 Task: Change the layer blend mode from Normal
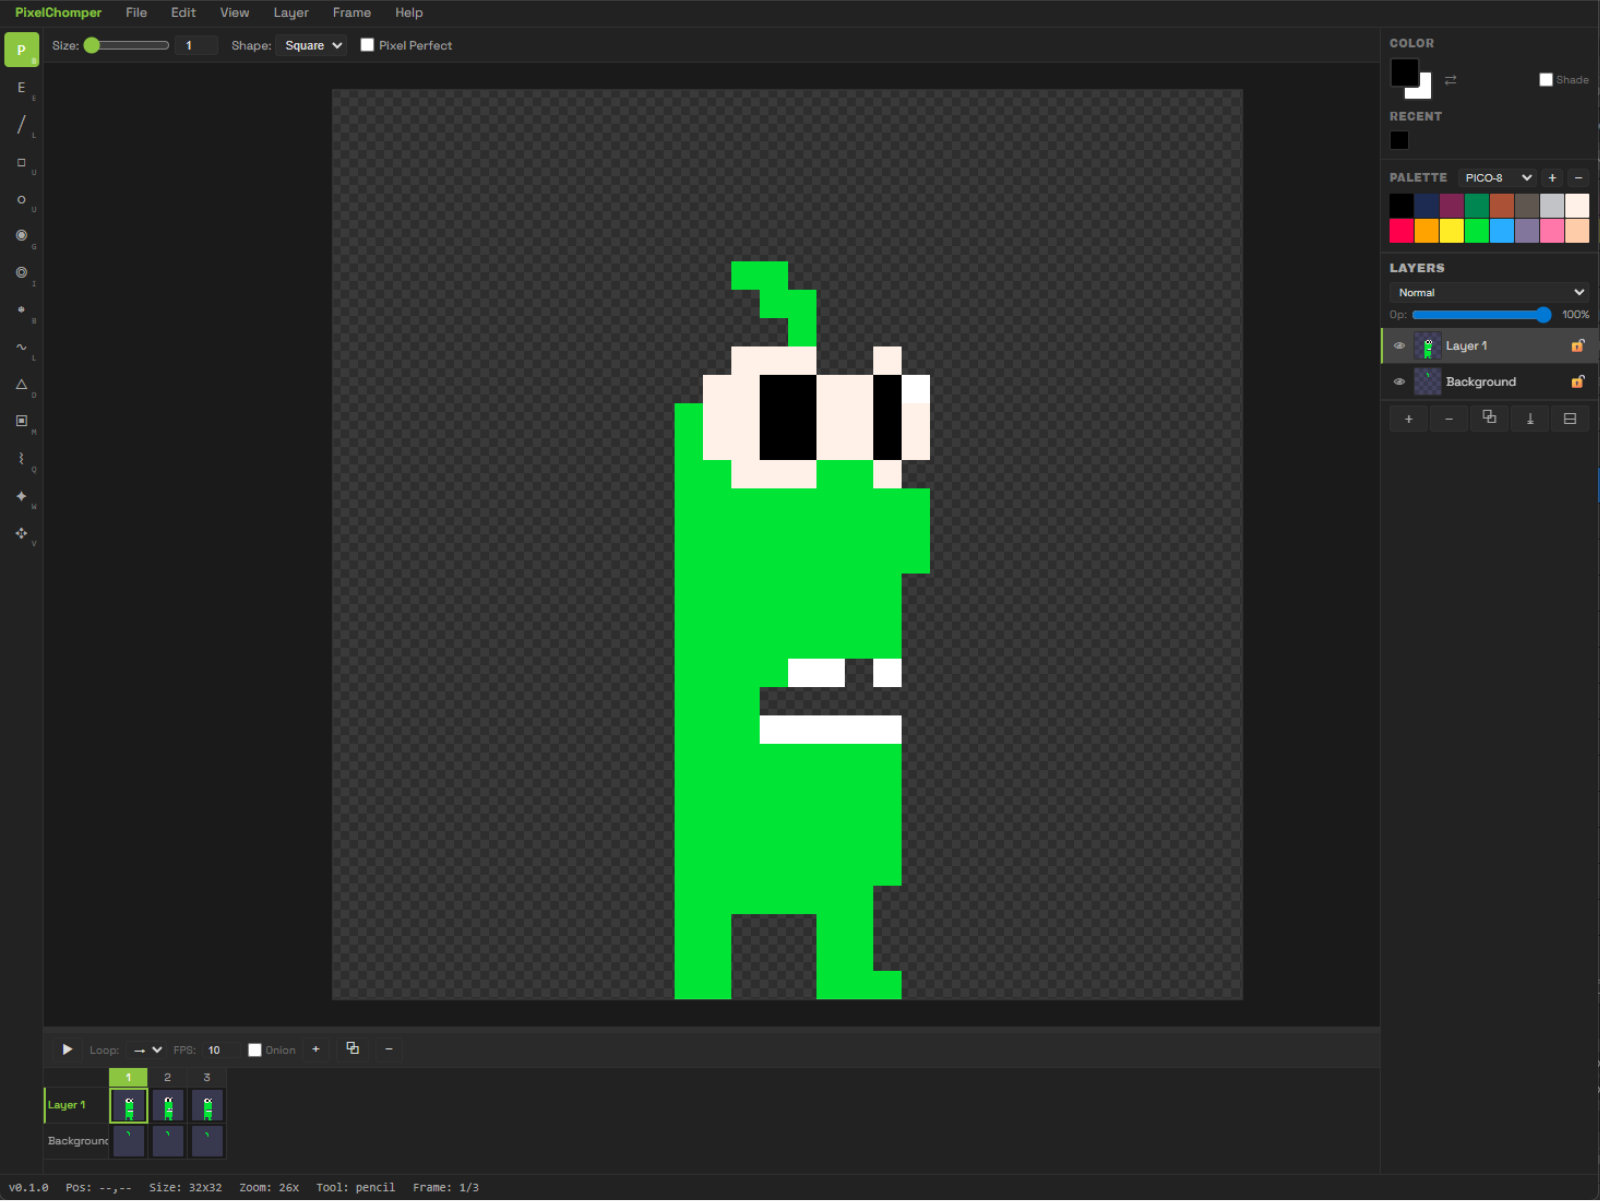(x=1488, y=292)
